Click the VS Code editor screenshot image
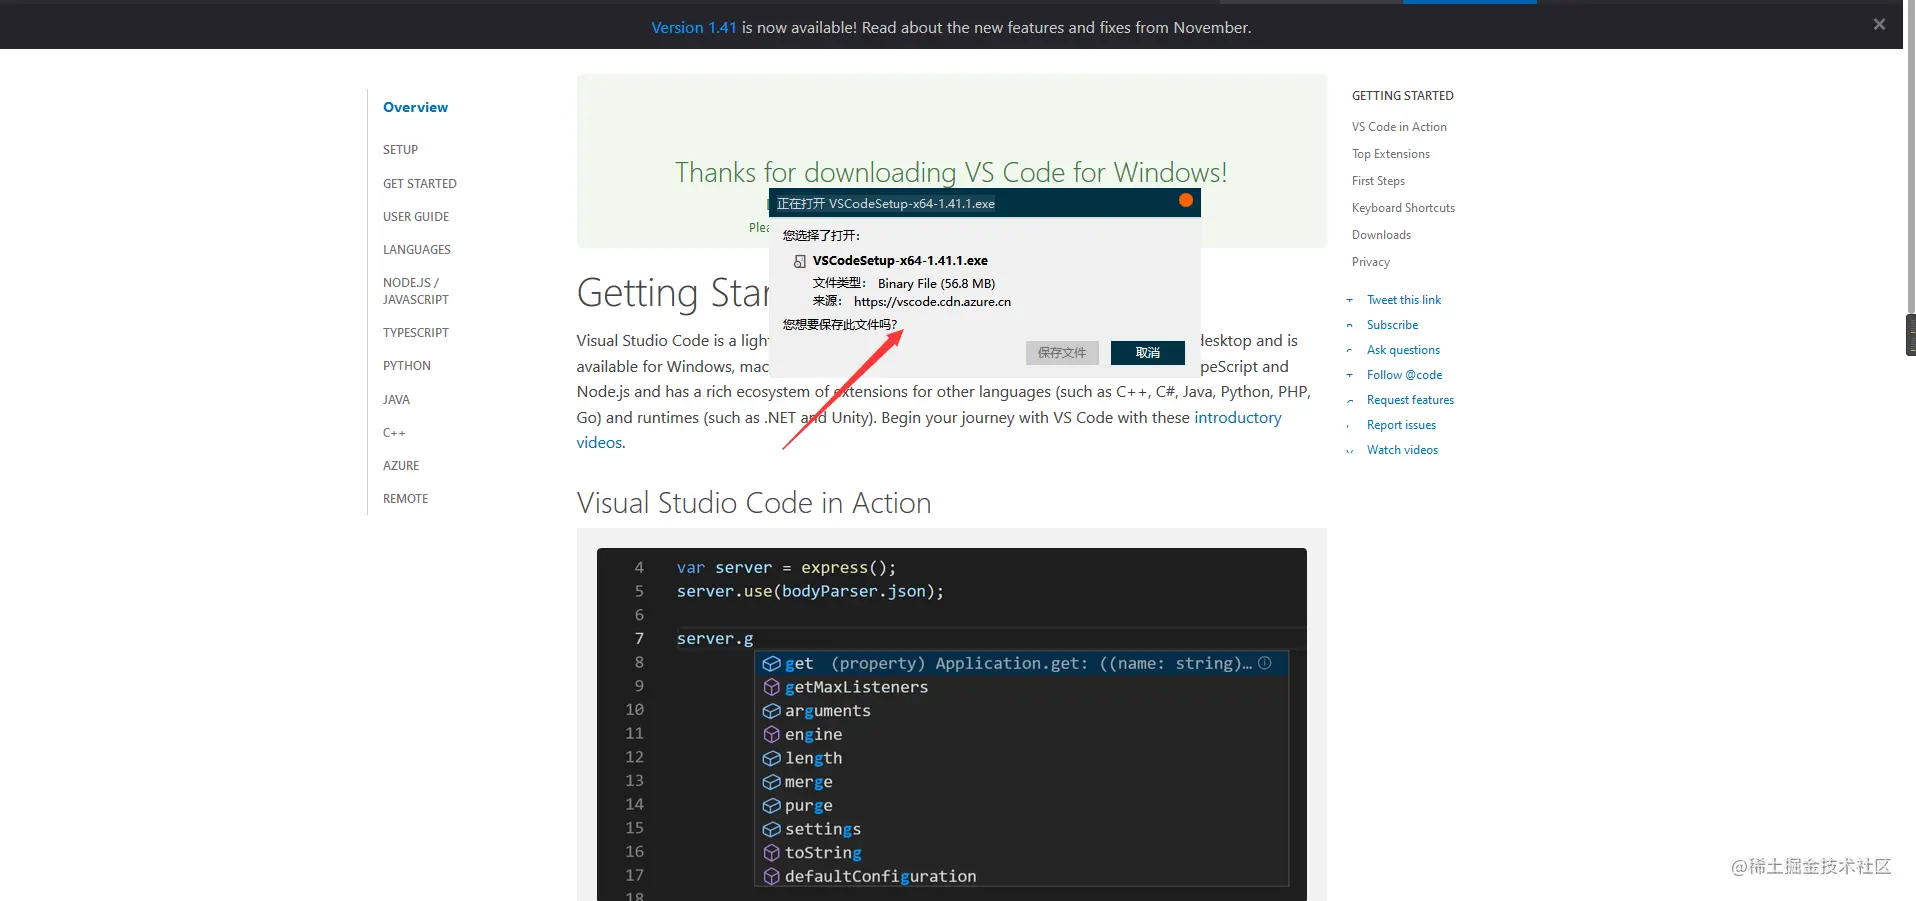Screen dimensions: 1916x901 [951, 724]
